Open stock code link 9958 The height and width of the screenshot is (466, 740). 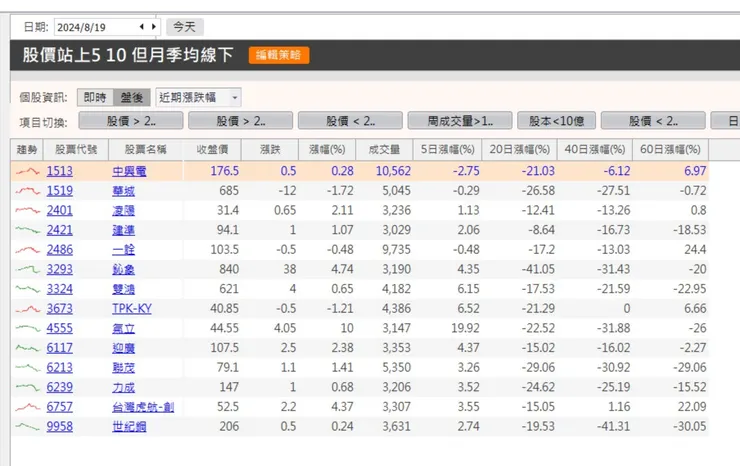point(59,426)
